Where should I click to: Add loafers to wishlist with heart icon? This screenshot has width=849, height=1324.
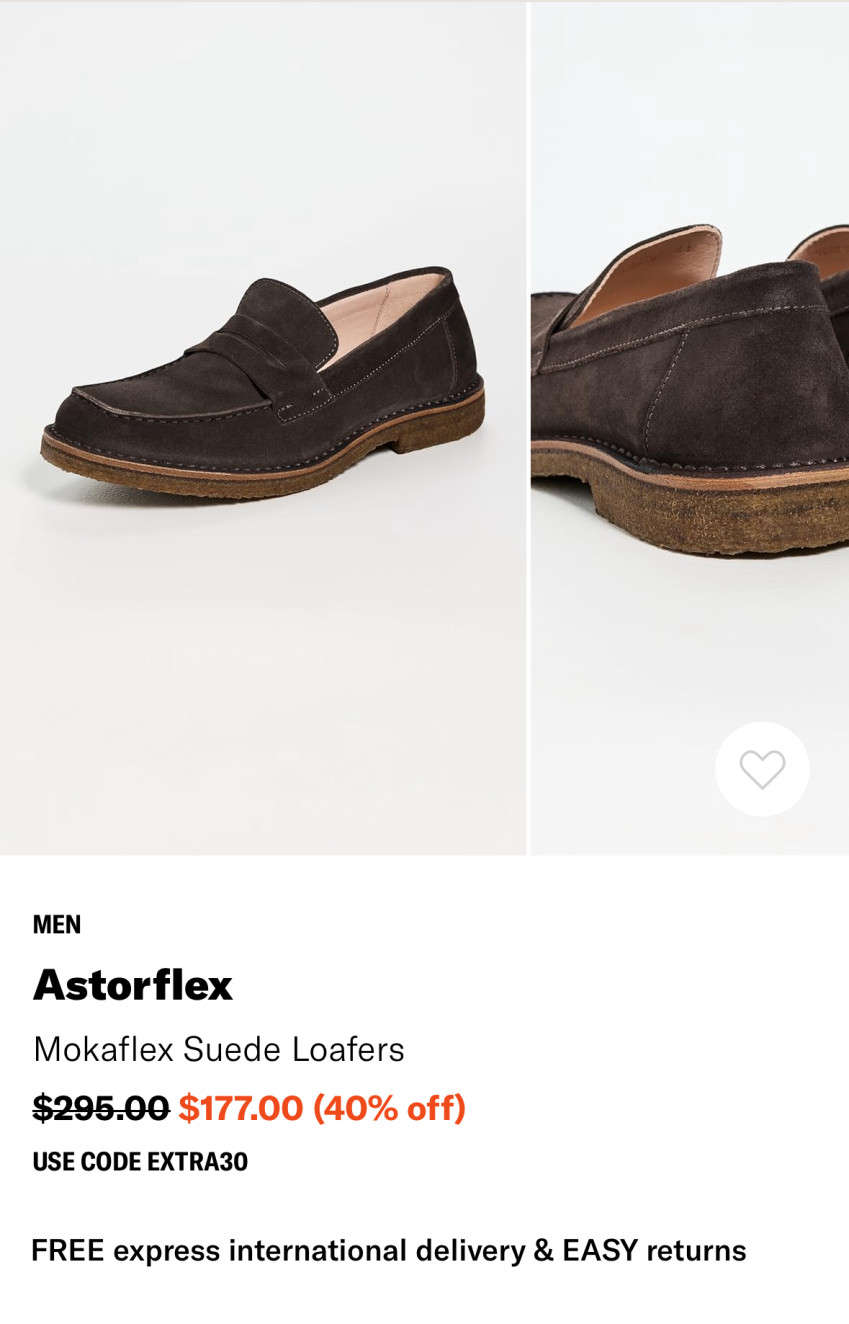click(x=762, y=769)
